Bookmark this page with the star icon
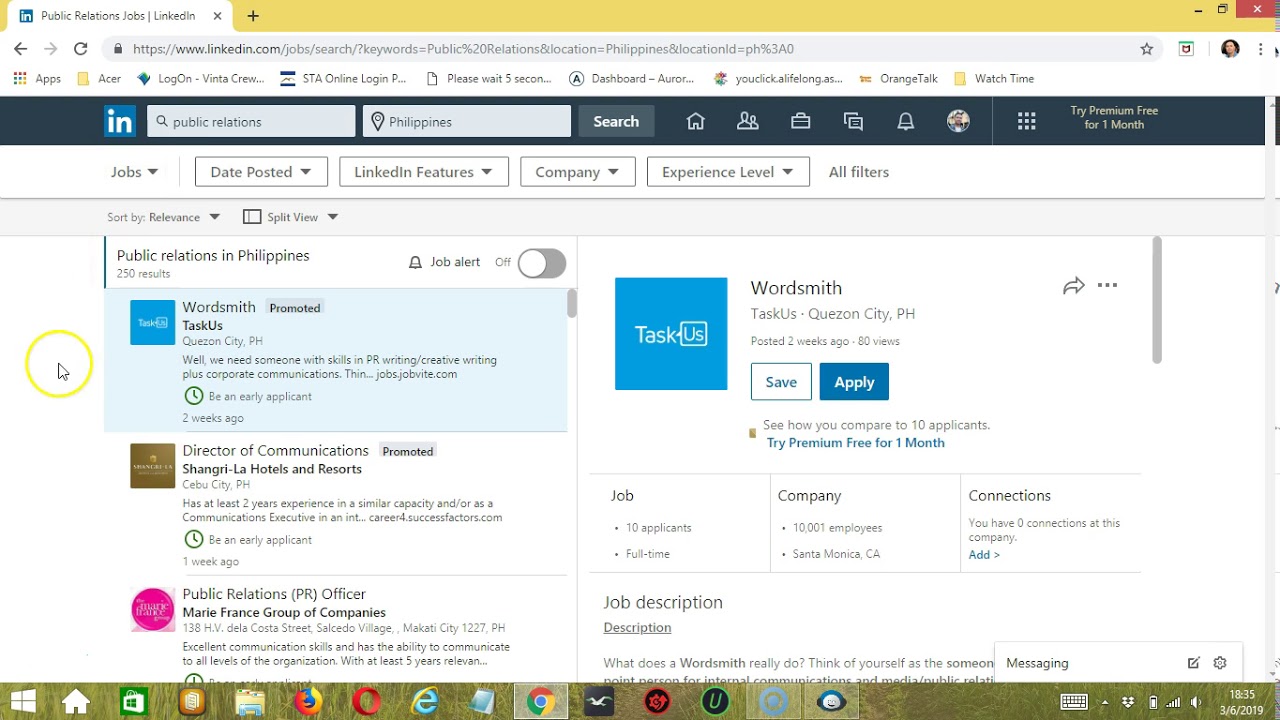1280x720 pixels. [x=1147, y=48]
